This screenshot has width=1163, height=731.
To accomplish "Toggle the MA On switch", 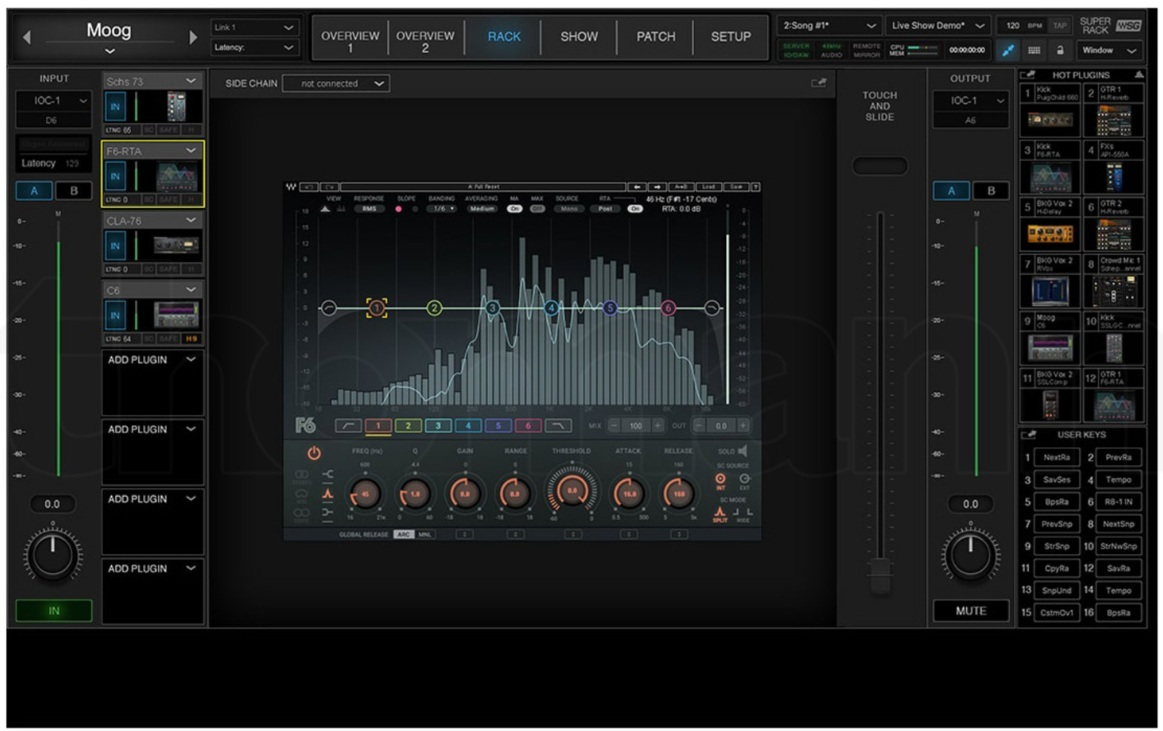I will tap(514, 209).
